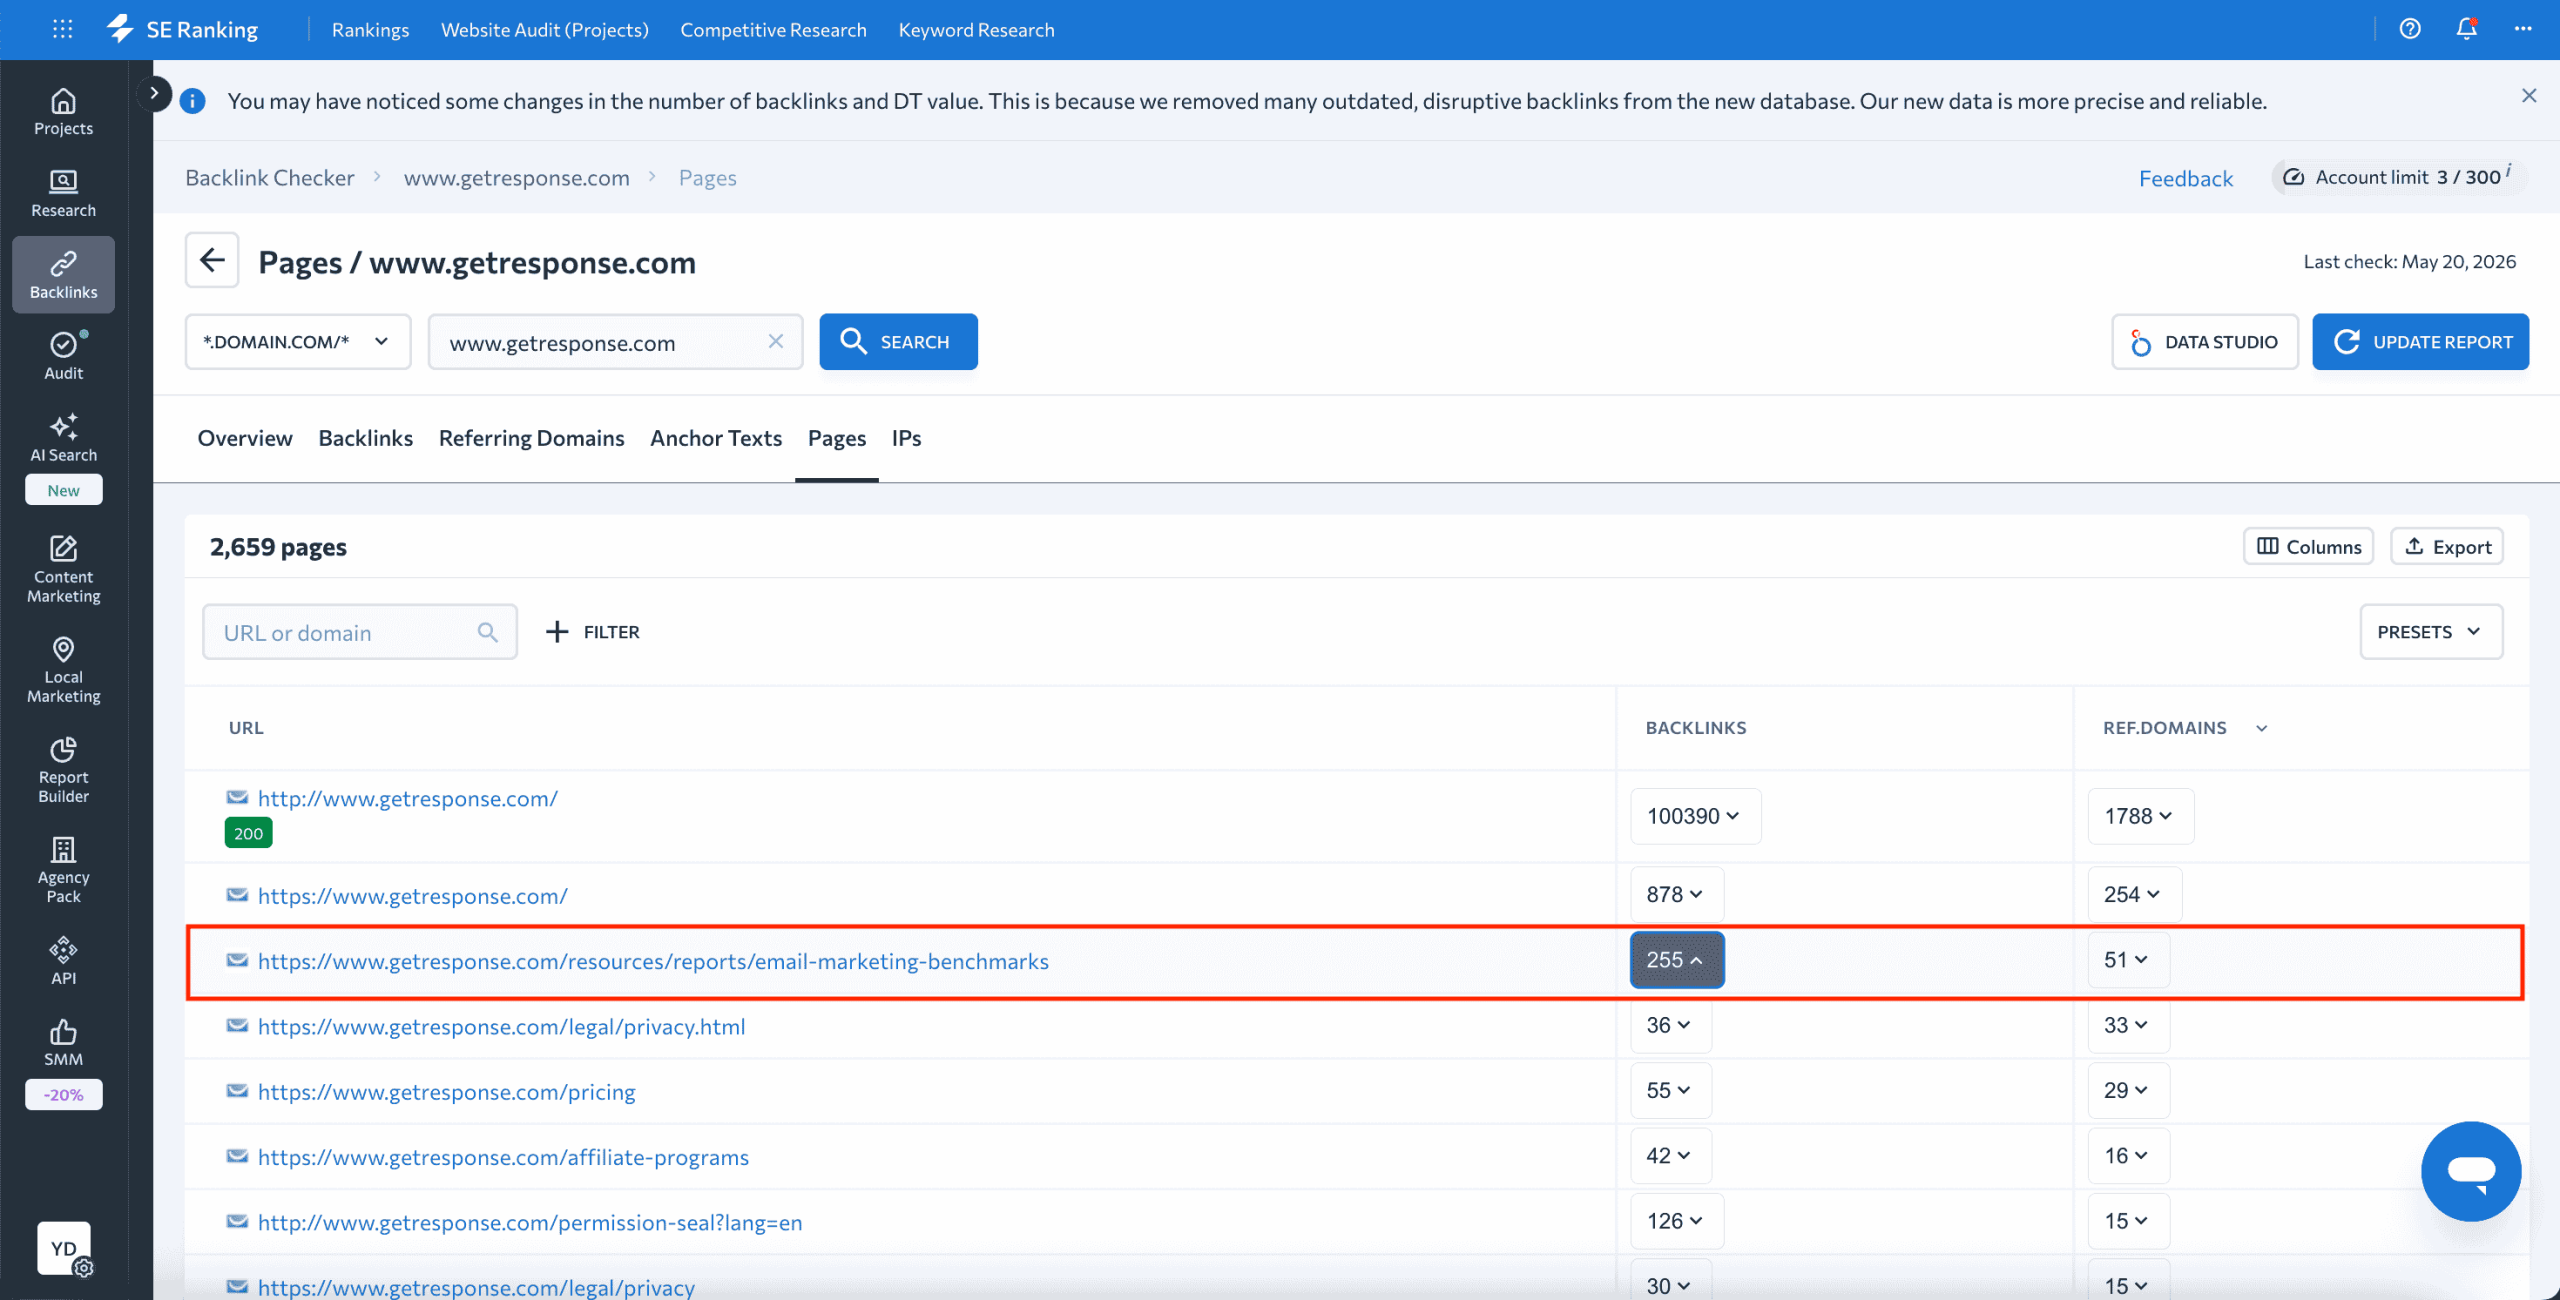Focus the URL or domain filter field
The height and width of the screenshot is (1300, 2560).
pyautogui.click(x=359, y=632)
